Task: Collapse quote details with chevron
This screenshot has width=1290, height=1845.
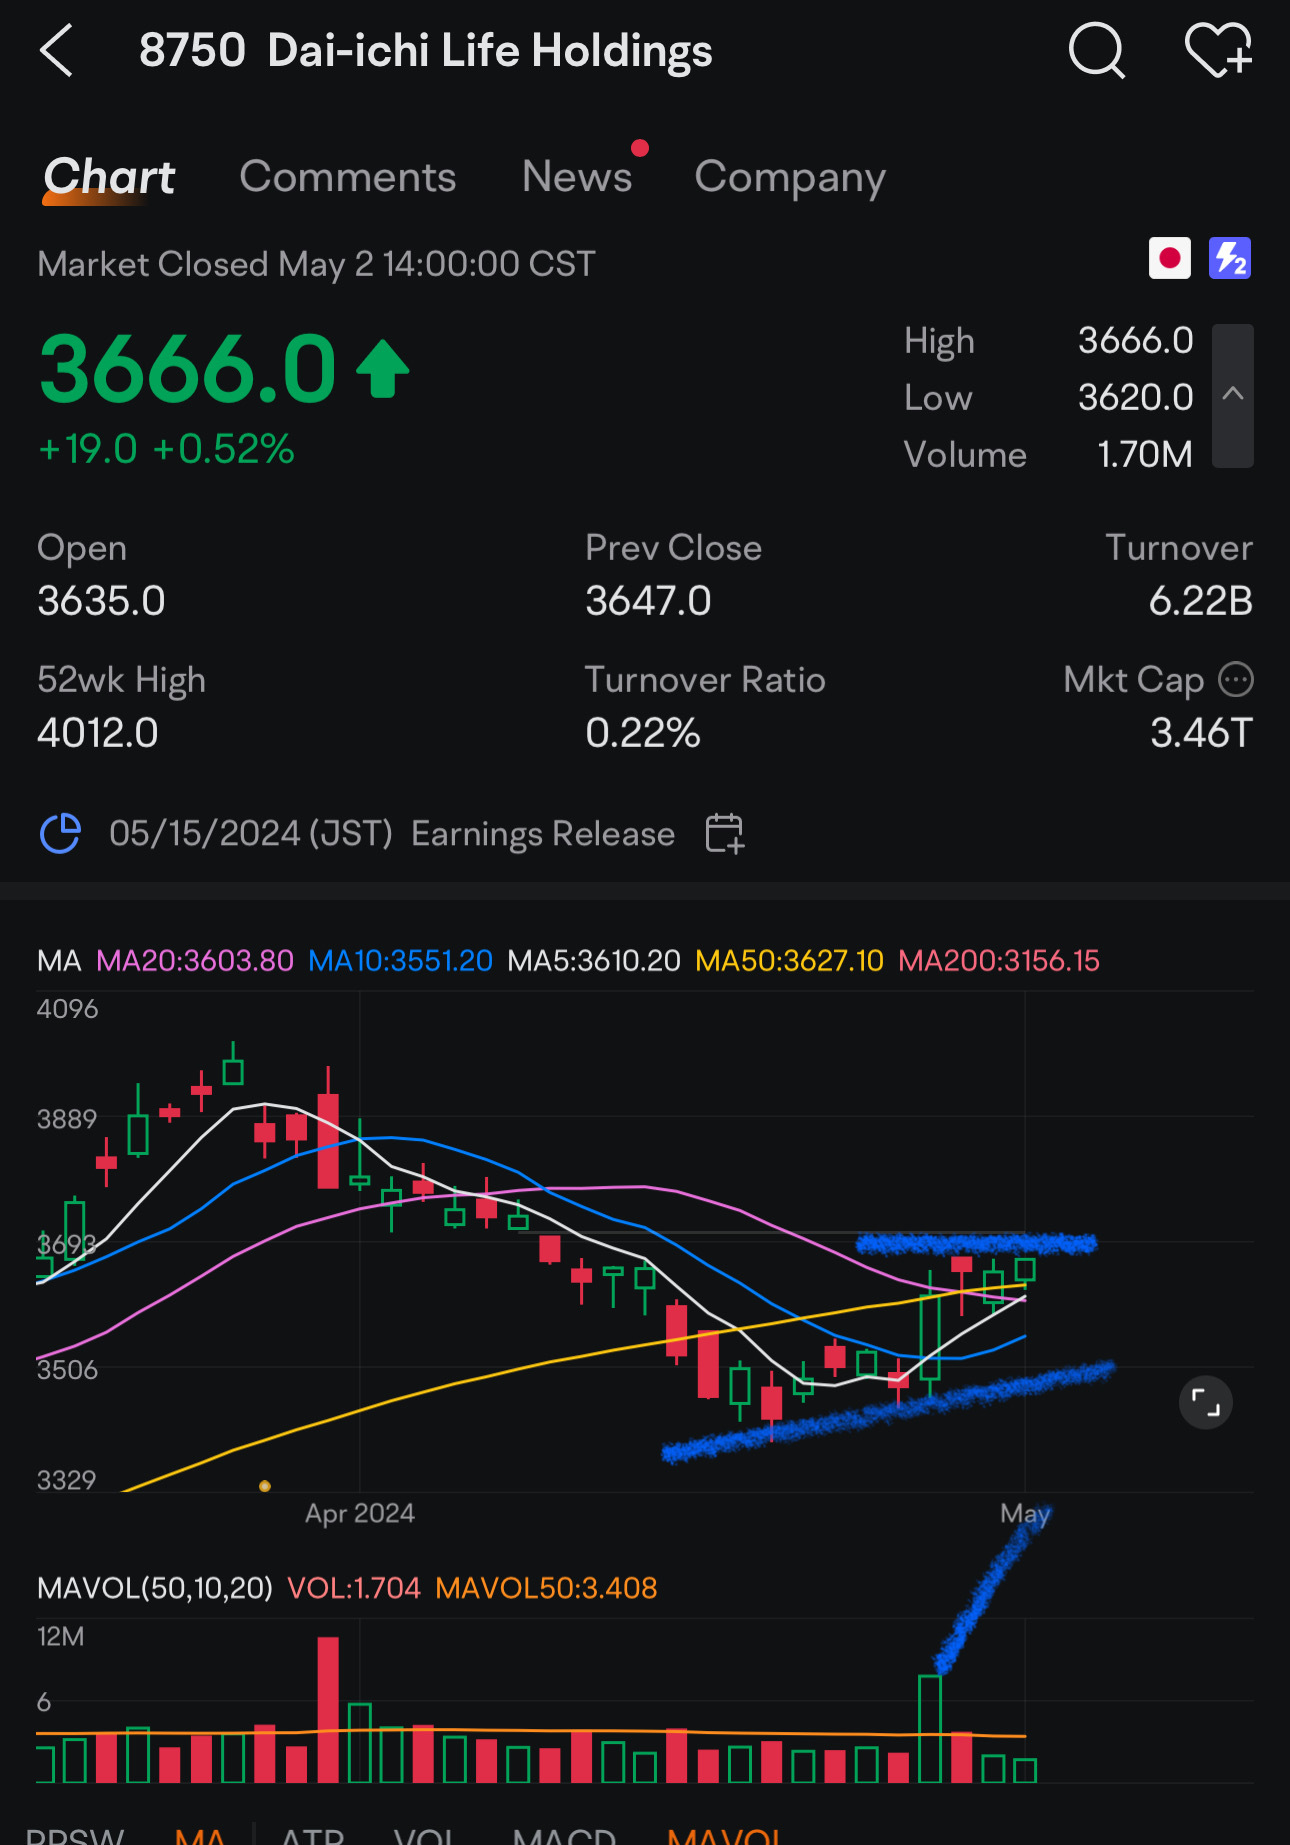Action: [x=1233, y=395]
